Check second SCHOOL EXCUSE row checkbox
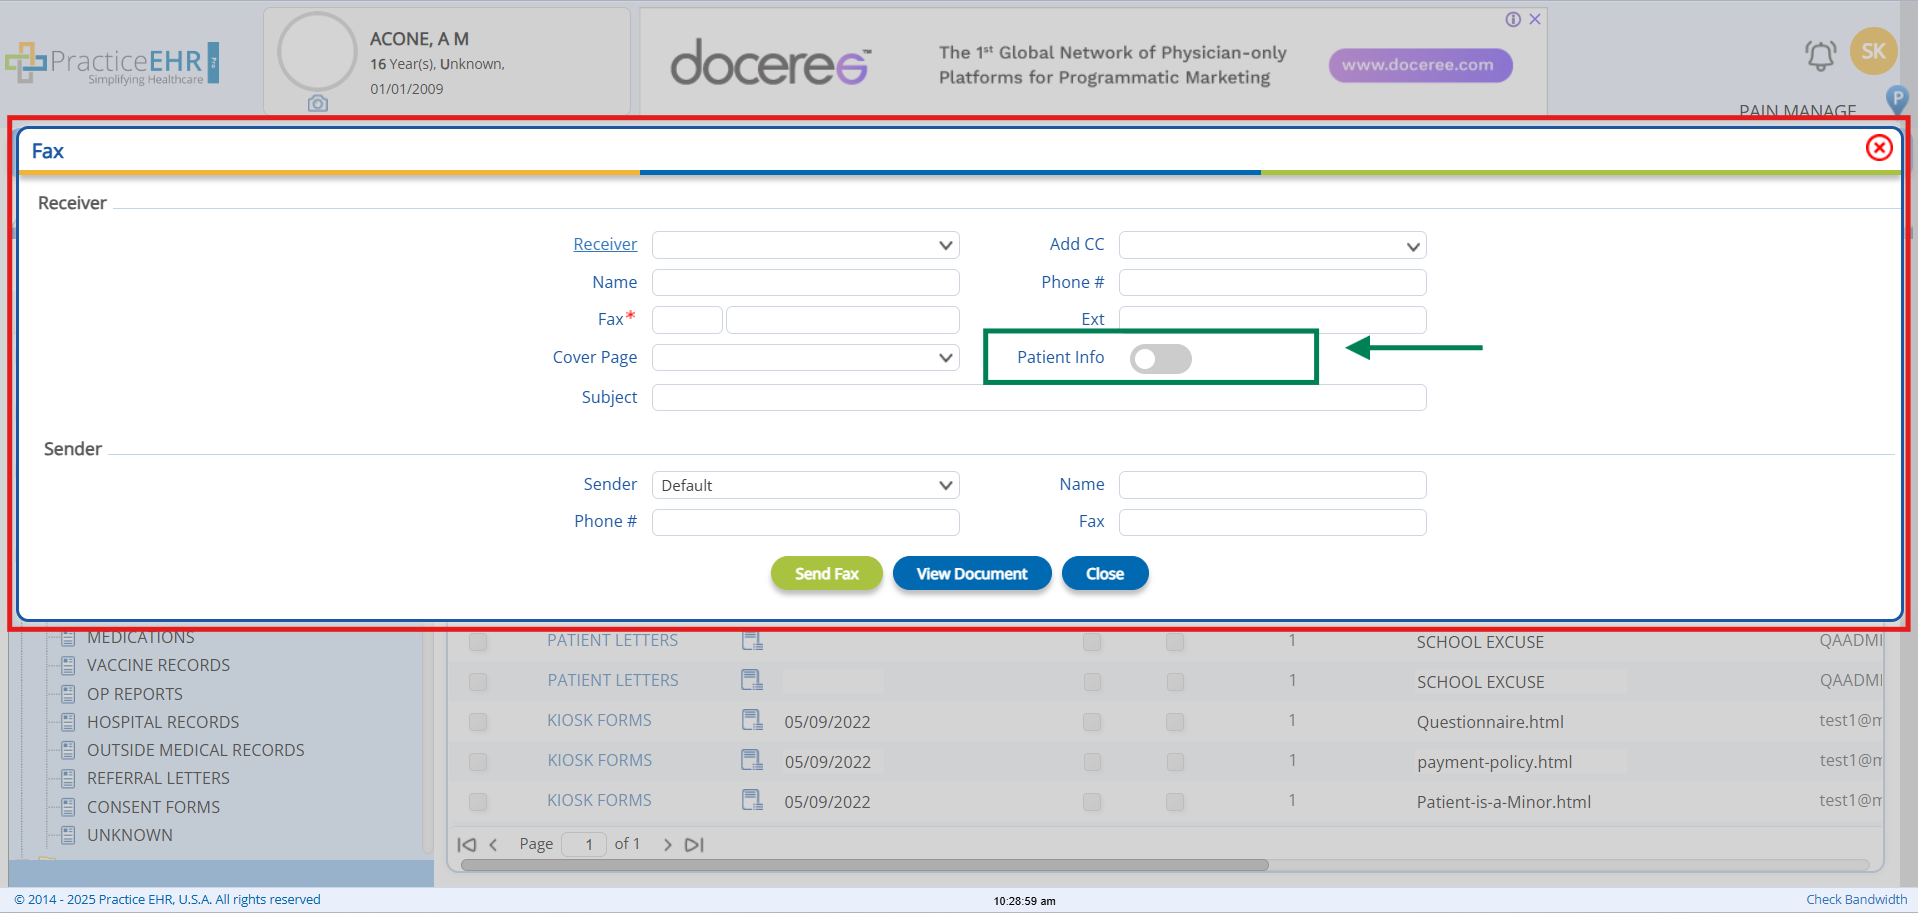The width and height of the screenshot is (1918, 913). point(478,682)
